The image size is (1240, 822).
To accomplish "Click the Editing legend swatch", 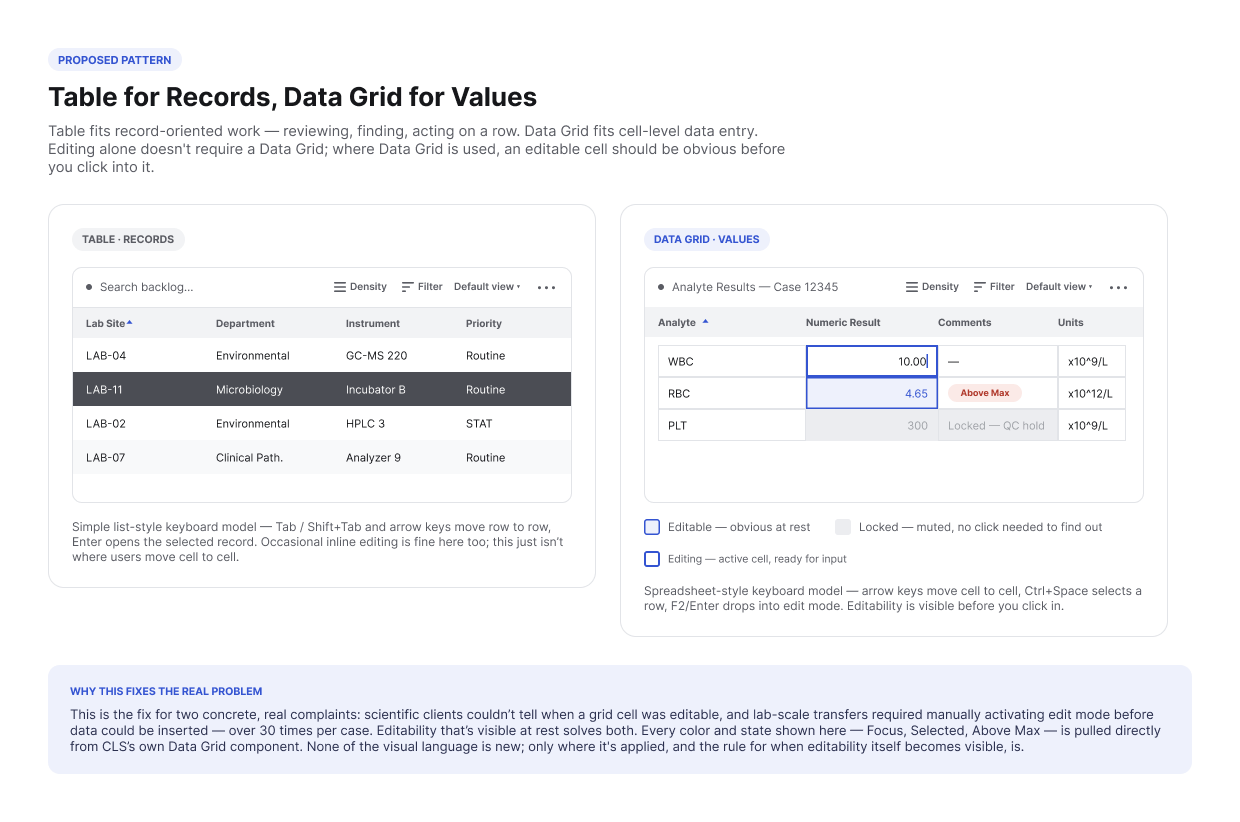I will click(652, 559).
